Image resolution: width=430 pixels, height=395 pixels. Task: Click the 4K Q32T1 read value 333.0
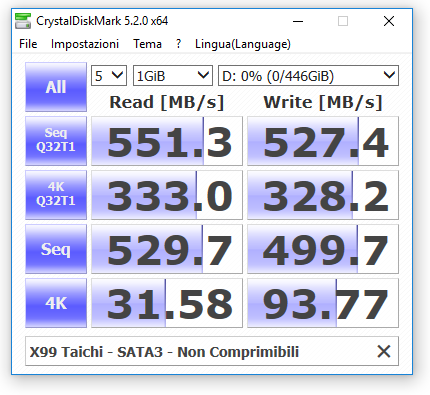tap(167, 195)
